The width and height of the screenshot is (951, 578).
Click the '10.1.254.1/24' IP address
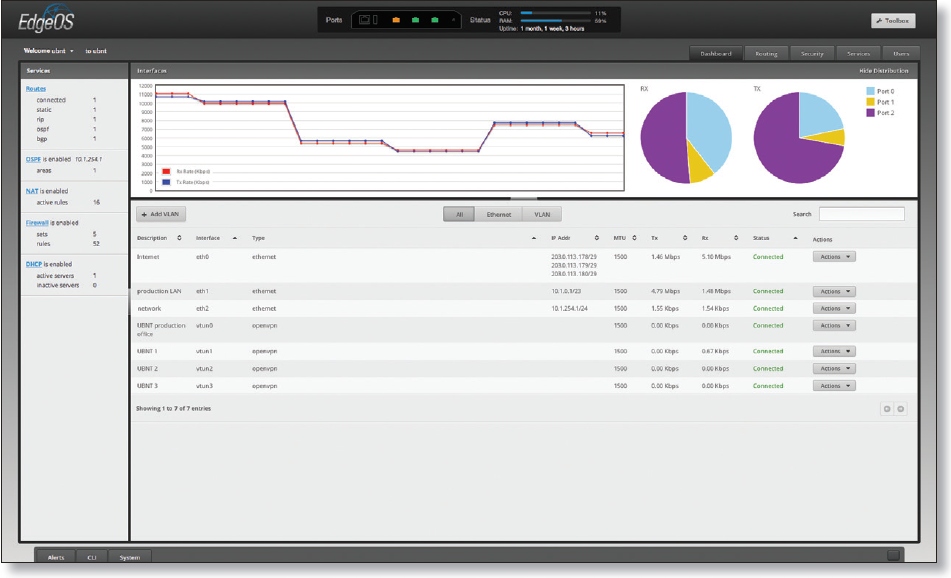[x=570, y=308]
